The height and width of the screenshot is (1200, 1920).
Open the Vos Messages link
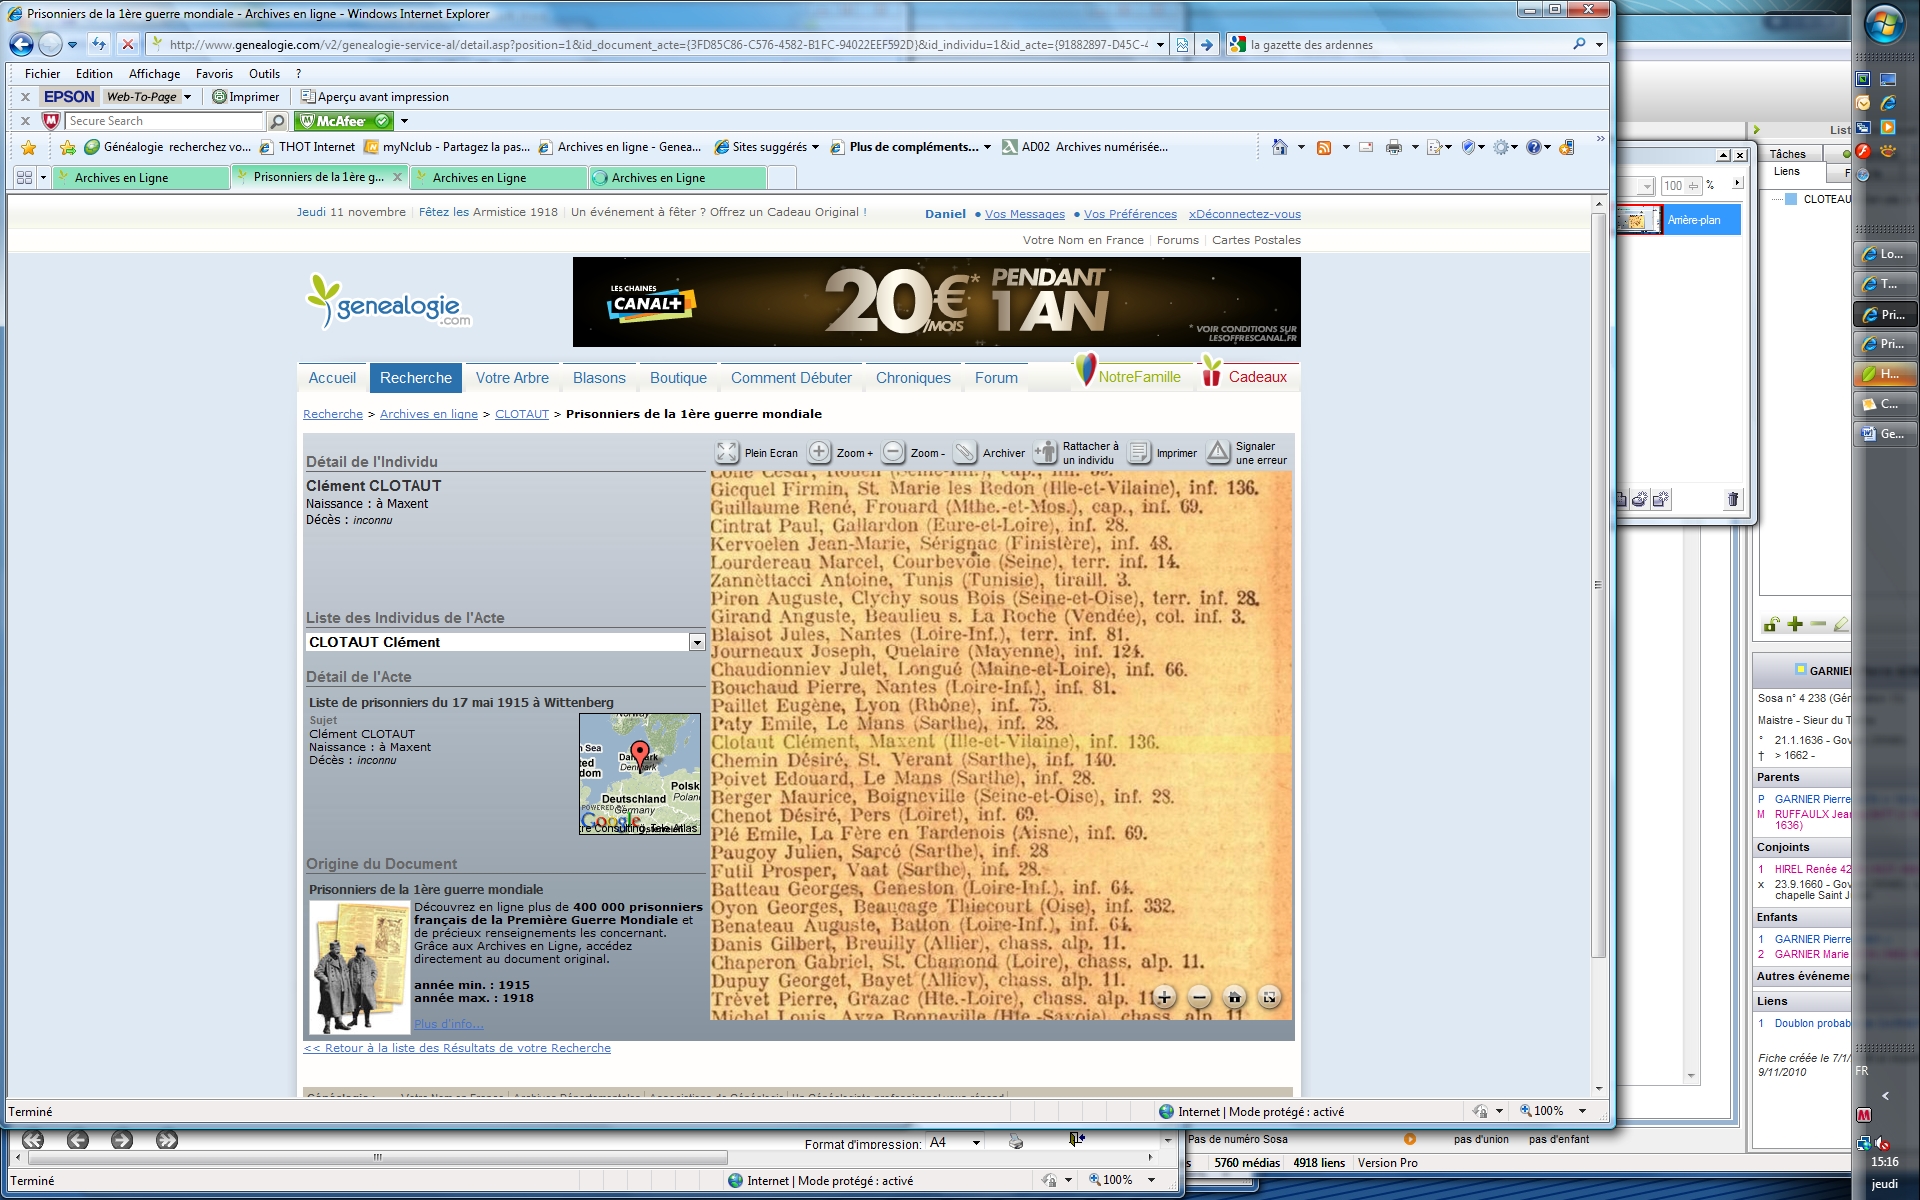click(1024, 214)
